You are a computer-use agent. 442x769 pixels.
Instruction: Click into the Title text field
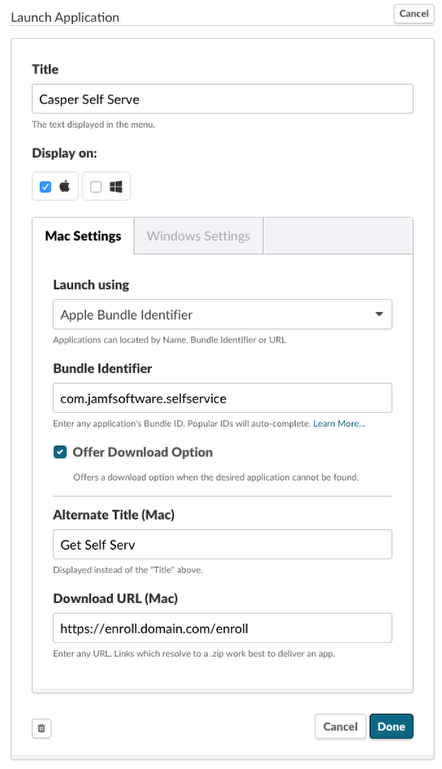(x=222, y=99)
